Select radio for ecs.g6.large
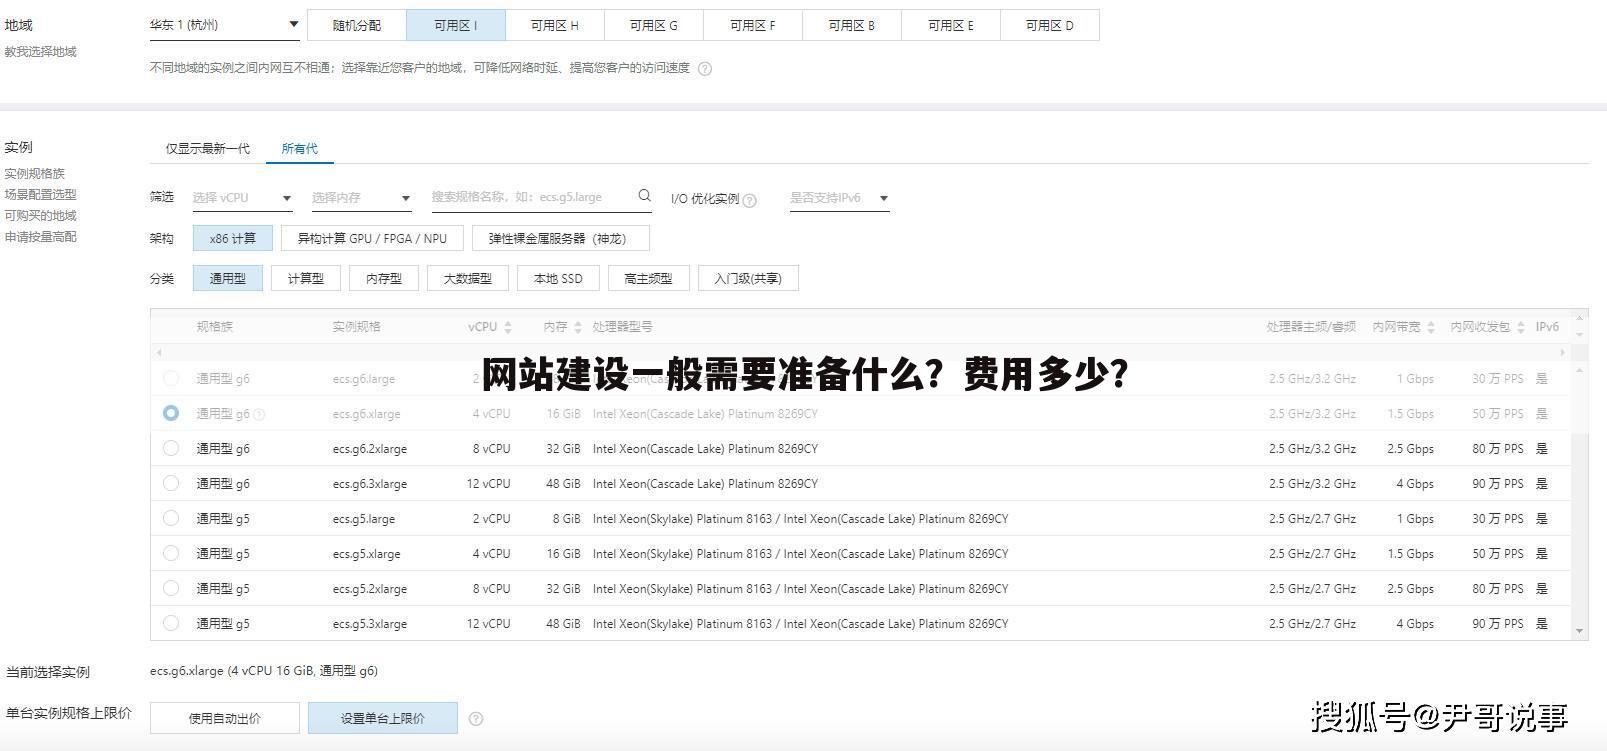Image resolution: width=1607 pixels, height=751 pixels. [171, 378]
